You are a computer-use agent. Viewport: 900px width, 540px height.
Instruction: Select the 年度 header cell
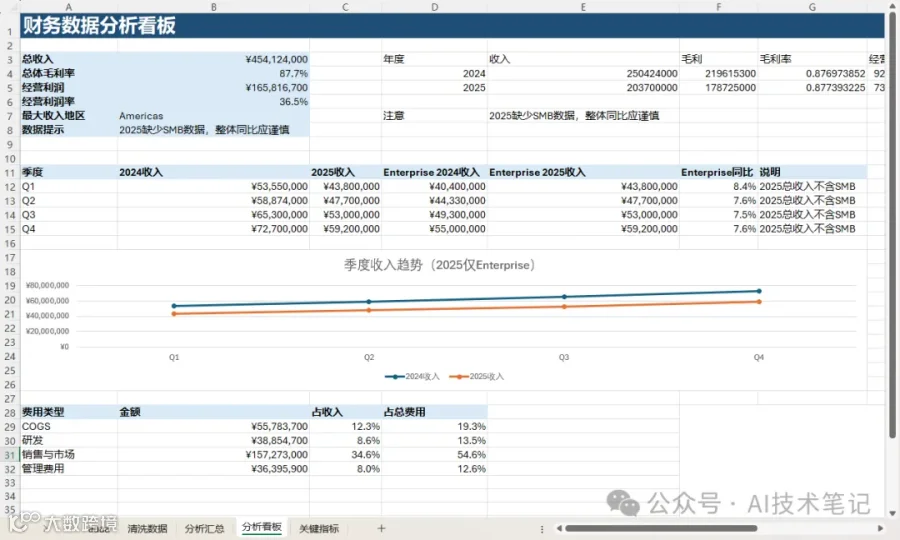435,59
